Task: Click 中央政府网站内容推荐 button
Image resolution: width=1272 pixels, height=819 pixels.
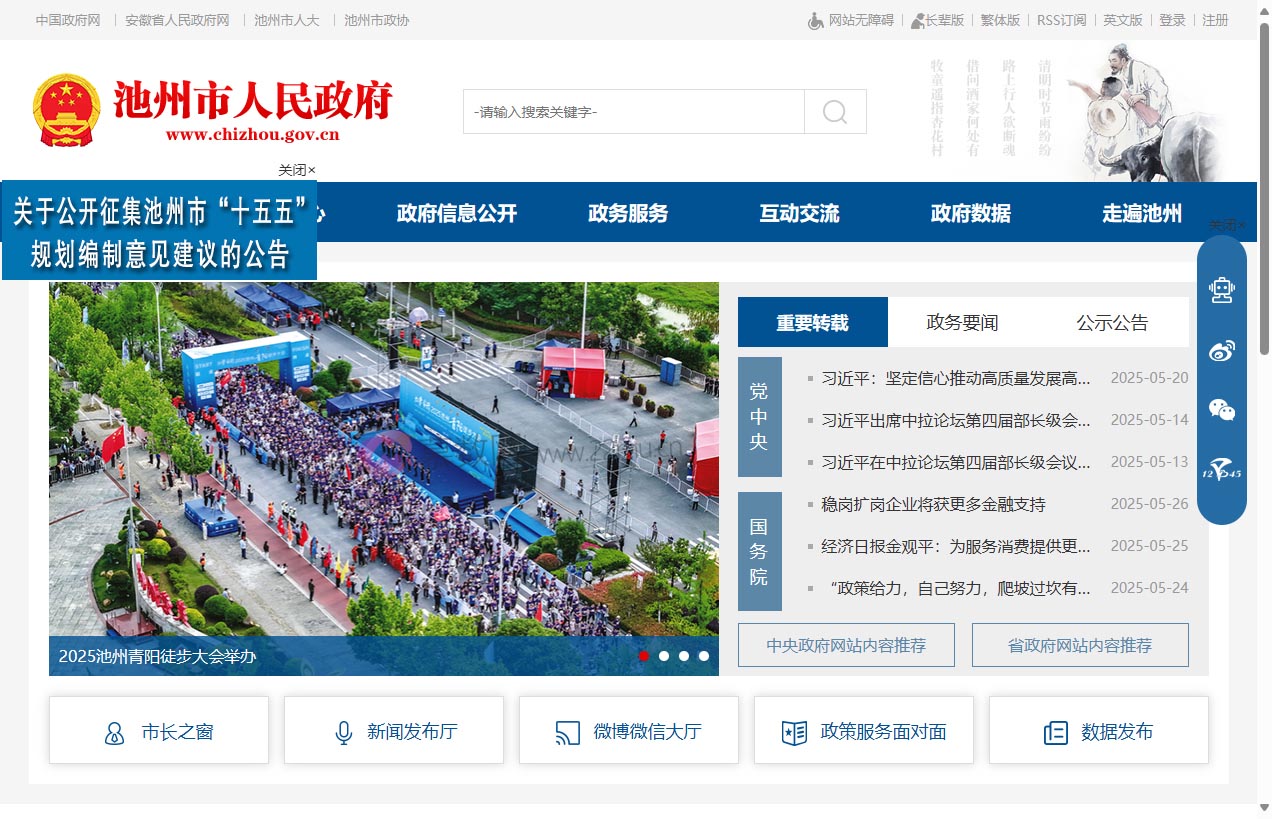Action: [846, 645]
